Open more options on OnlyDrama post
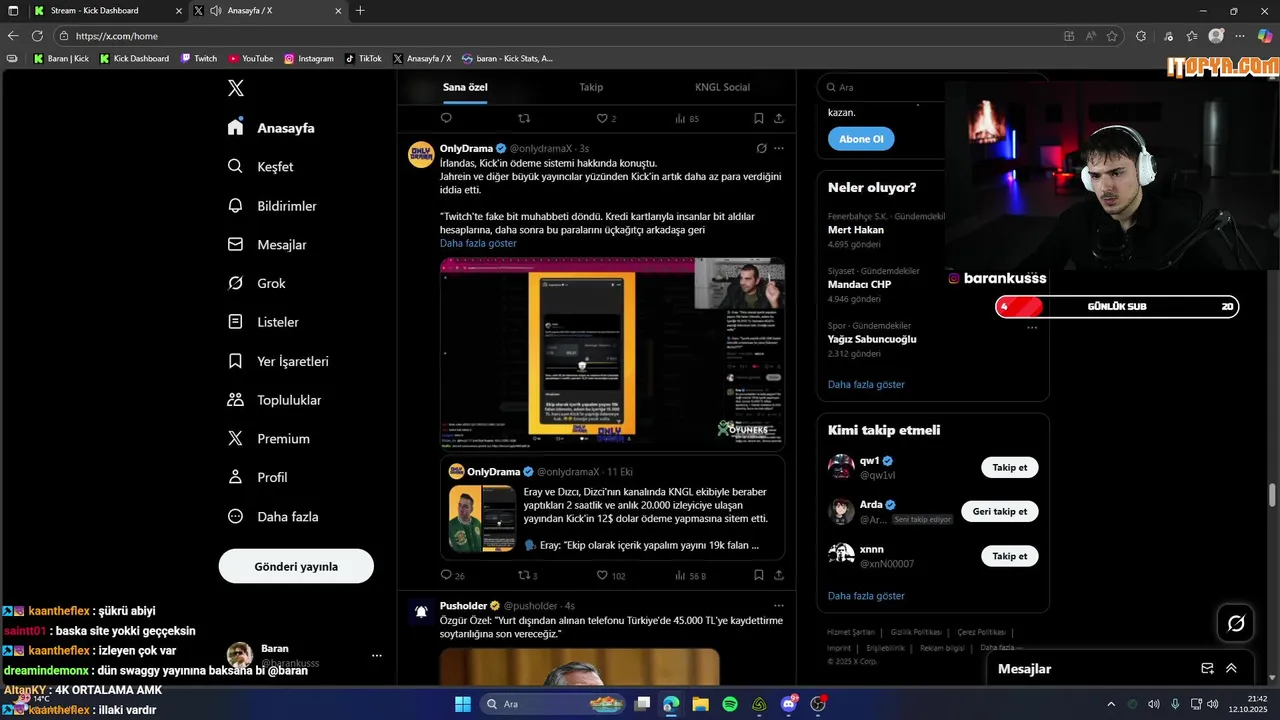 (779, 148)
